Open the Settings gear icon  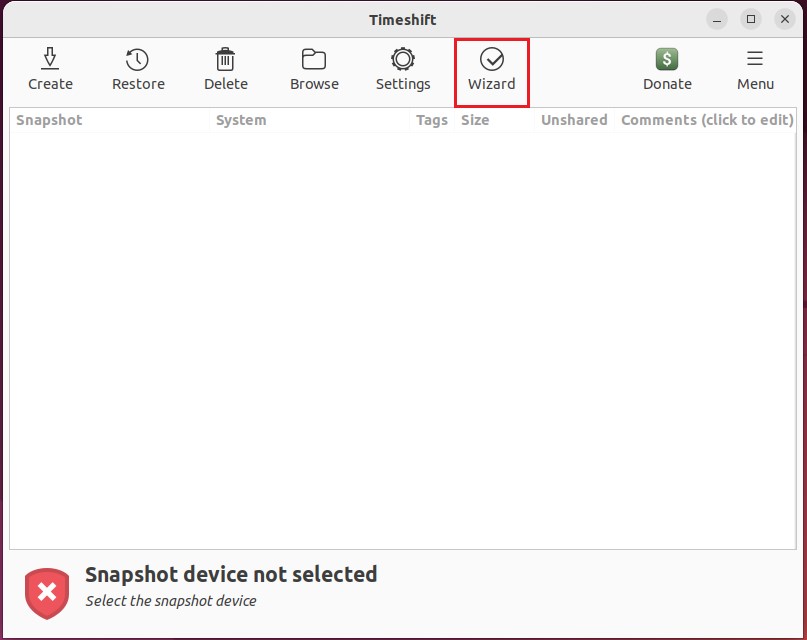(402, 59)
